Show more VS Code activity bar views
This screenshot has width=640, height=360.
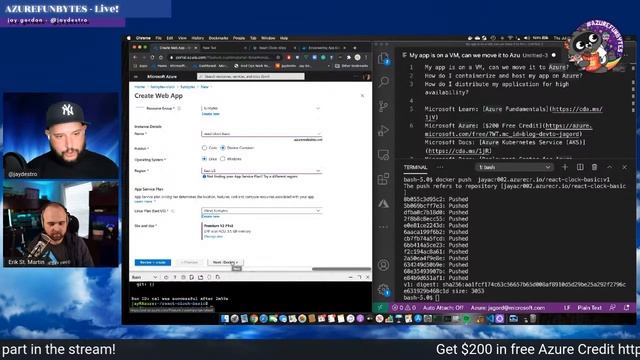383,227
